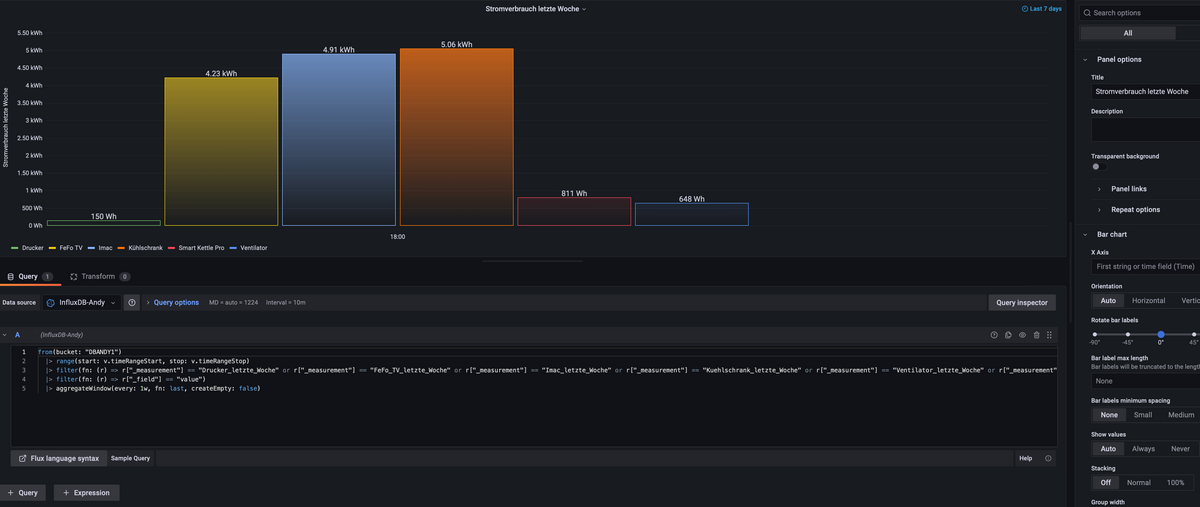Click the Transform tab icon
This screenshot has width=1200, height=507.
[x=74, y=276]
